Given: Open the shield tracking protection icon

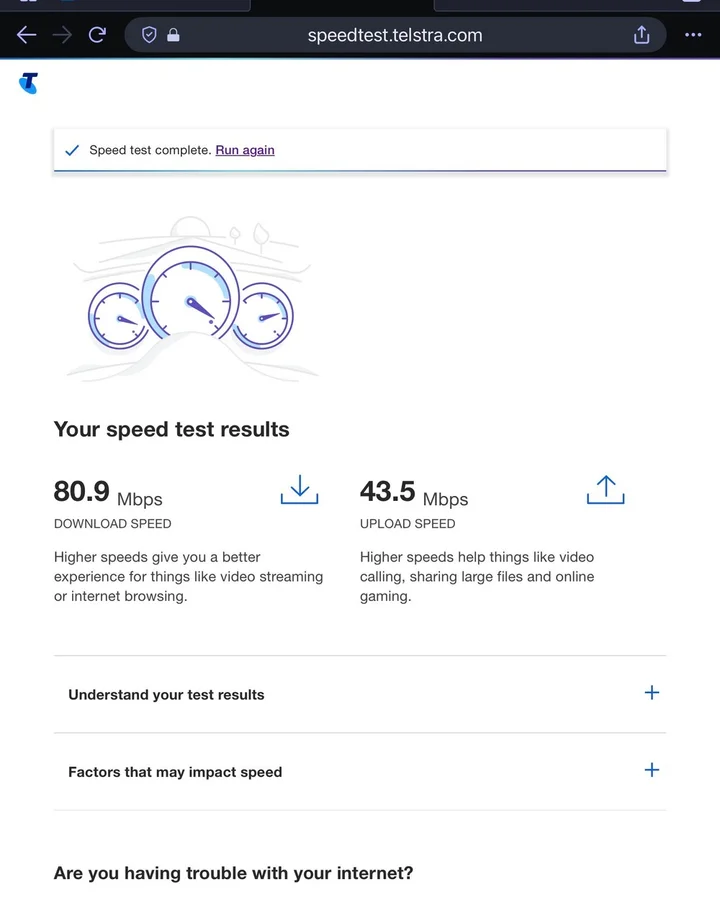Looking at the screenshot, I should (x=149, y=35).
